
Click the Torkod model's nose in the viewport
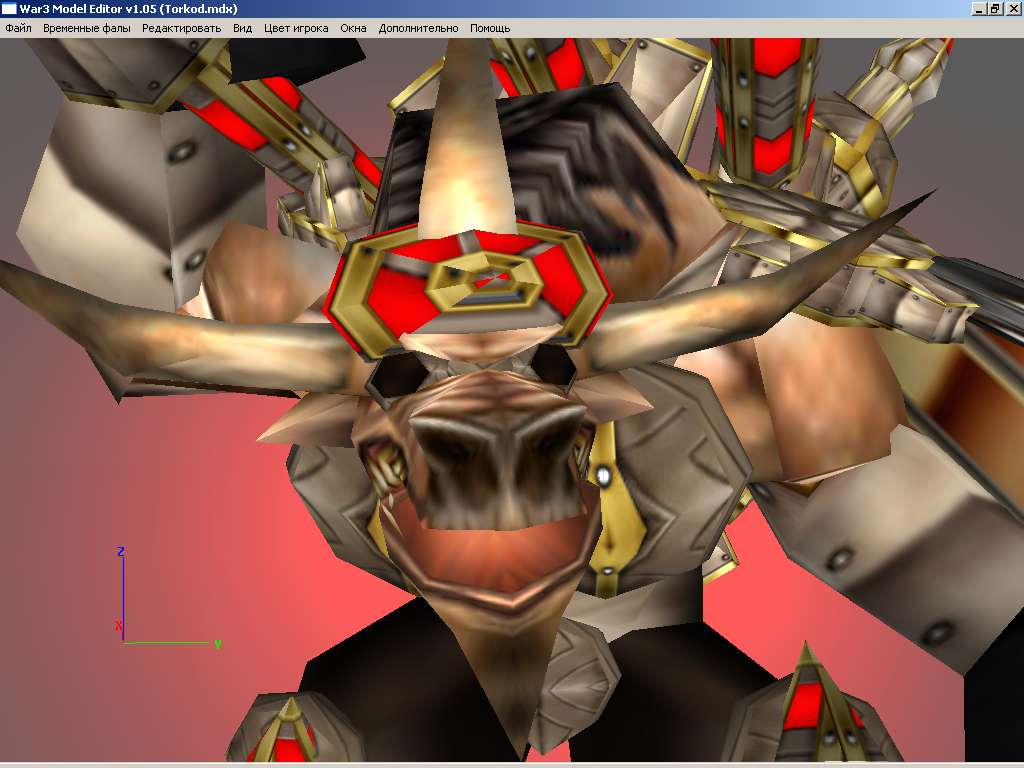(x=502, y=467)
